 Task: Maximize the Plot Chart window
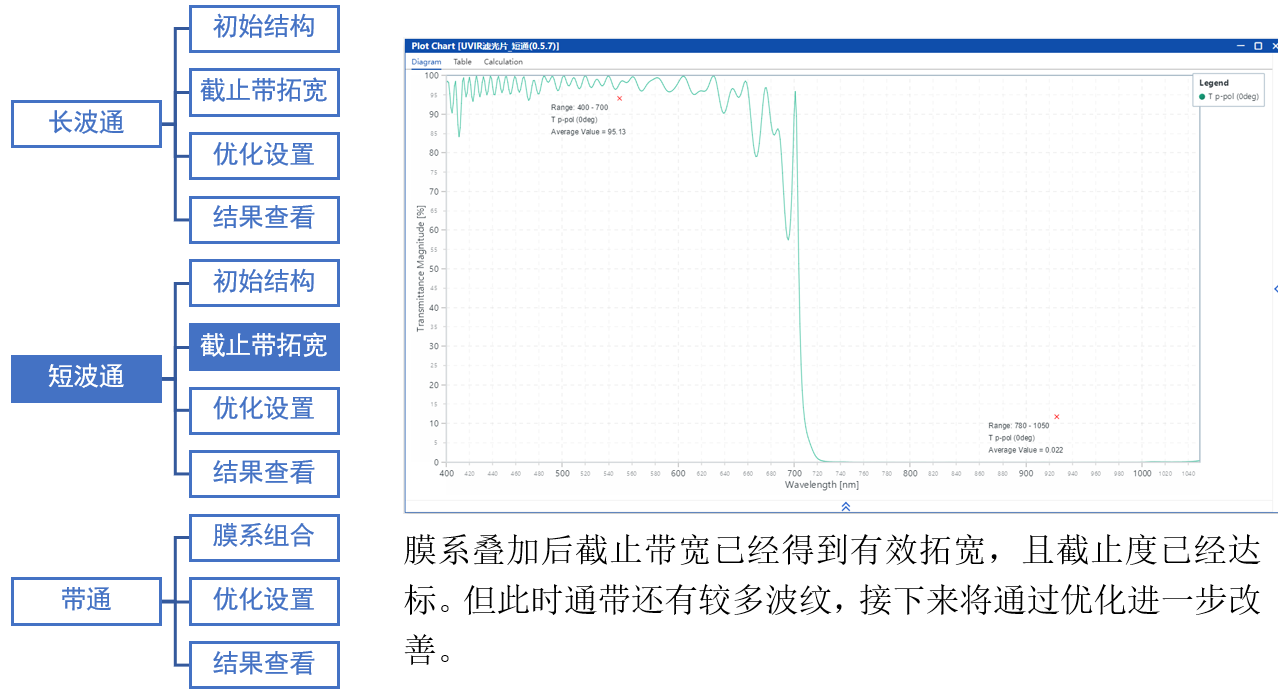pos(1257,46)
